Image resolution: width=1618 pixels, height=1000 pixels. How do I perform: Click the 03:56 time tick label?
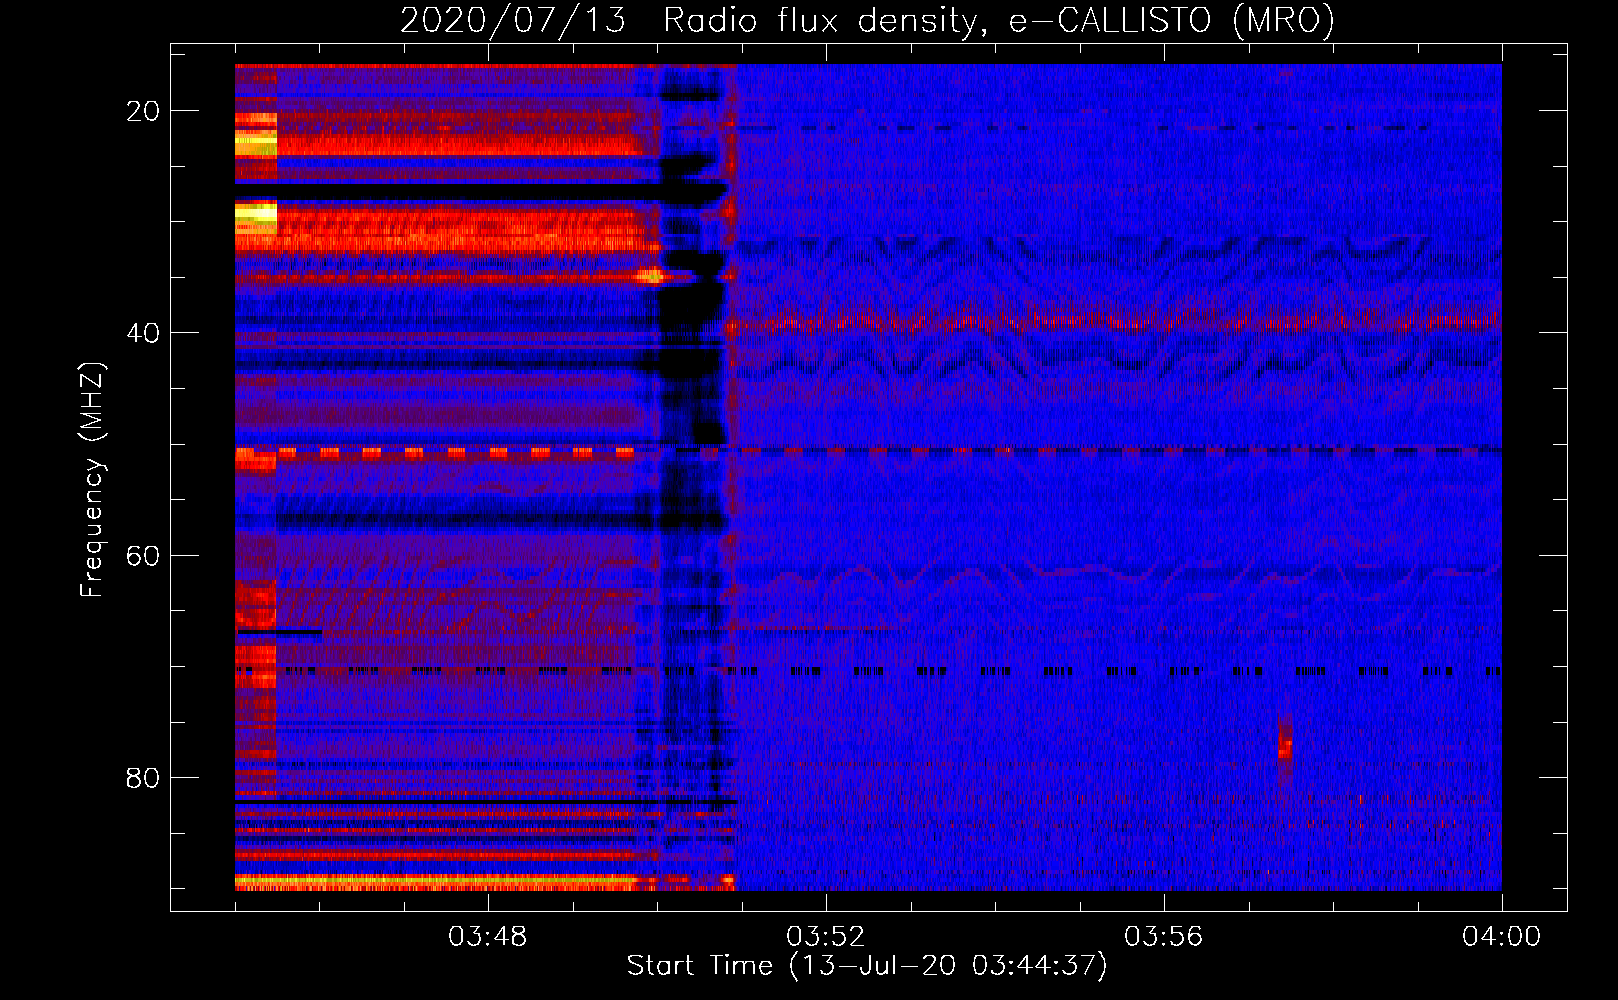point(1164,937)
